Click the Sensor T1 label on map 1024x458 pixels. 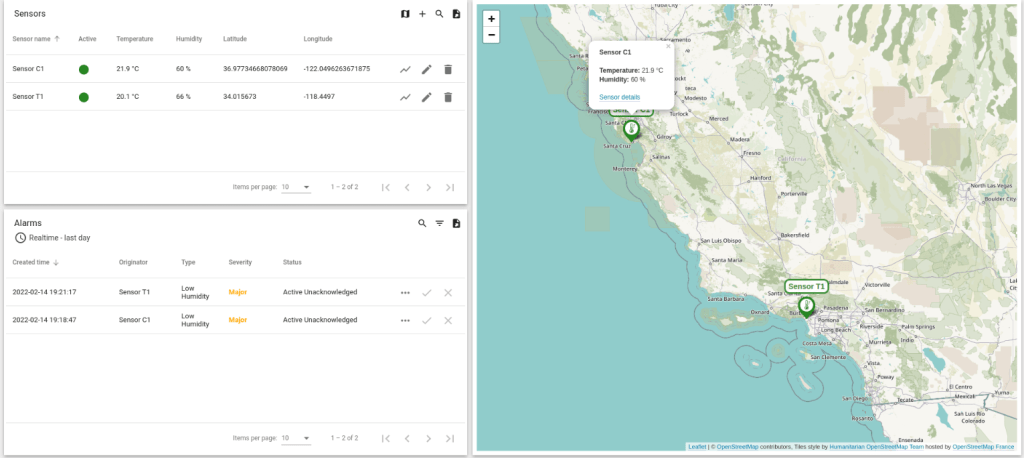(807, 286)
